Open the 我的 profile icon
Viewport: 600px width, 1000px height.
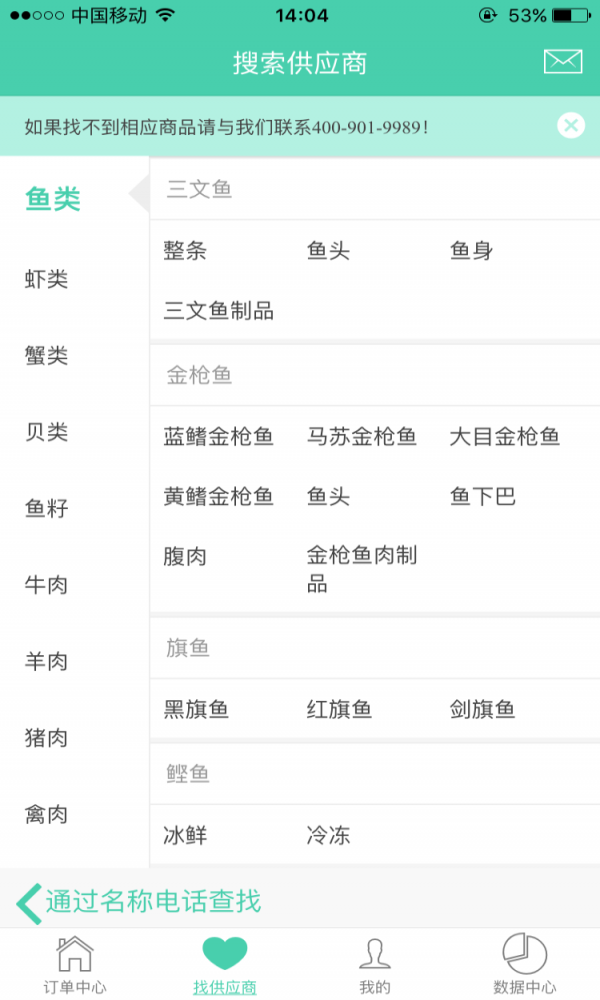(375, 953)
